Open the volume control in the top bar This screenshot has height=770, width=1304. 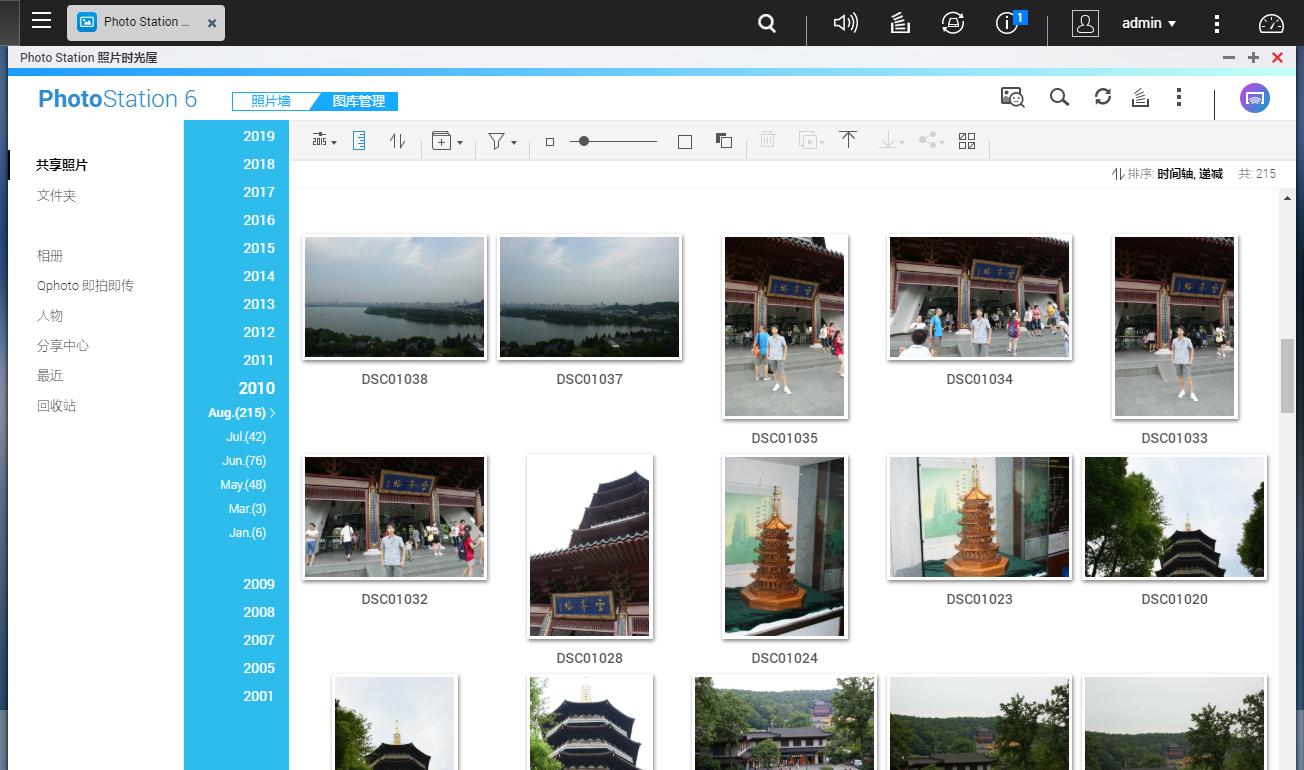coord(845,23)
